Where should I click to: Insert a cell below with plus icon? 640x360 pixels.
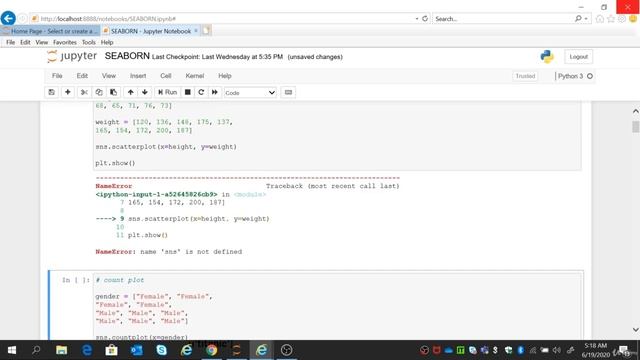(x=68, y=92)
